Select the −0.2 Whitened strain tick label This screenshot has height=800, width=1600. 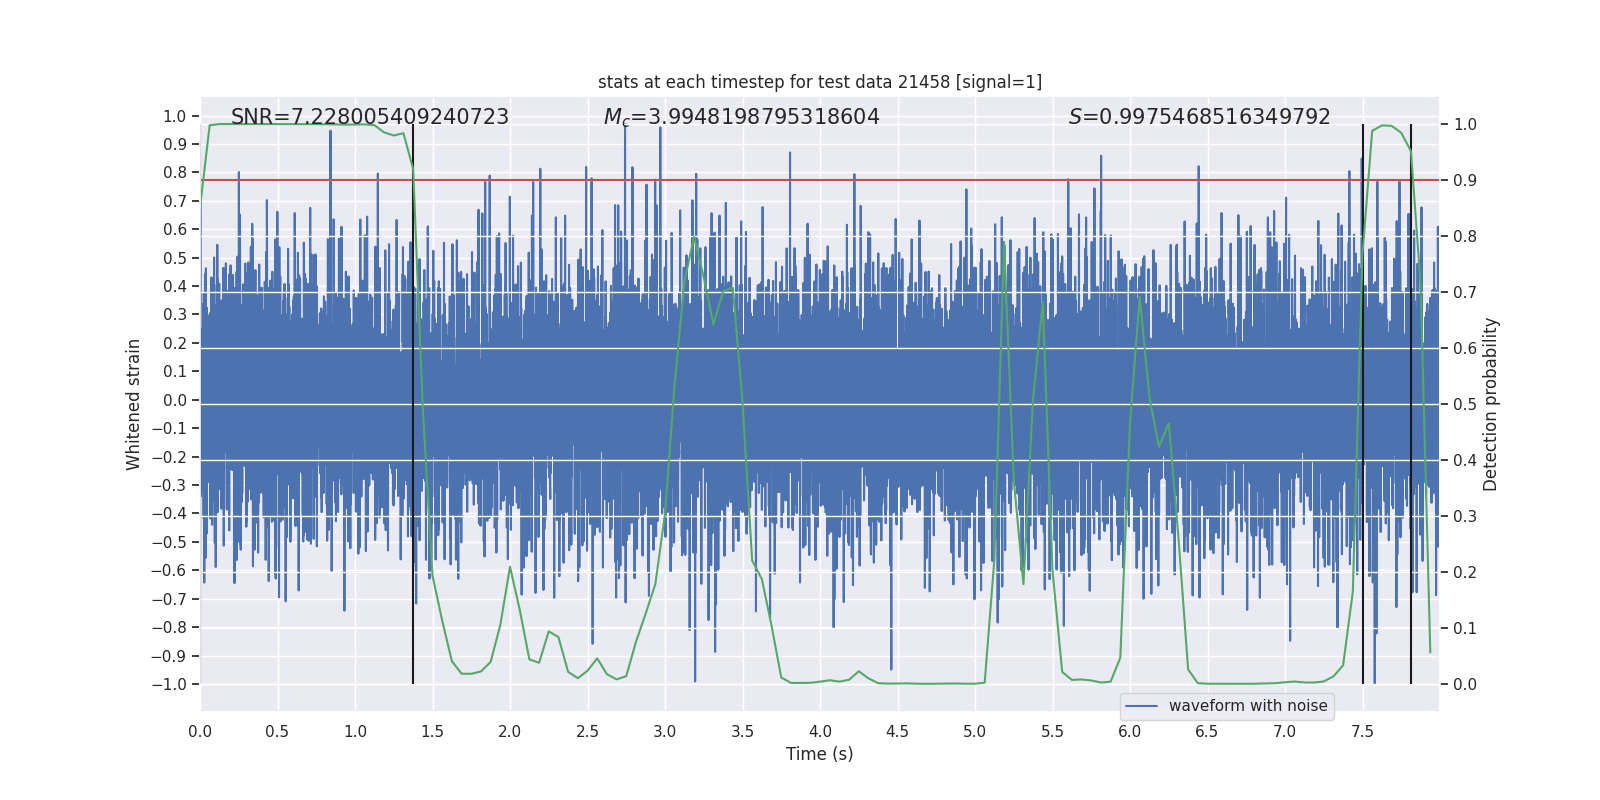[x=169, y=457]
